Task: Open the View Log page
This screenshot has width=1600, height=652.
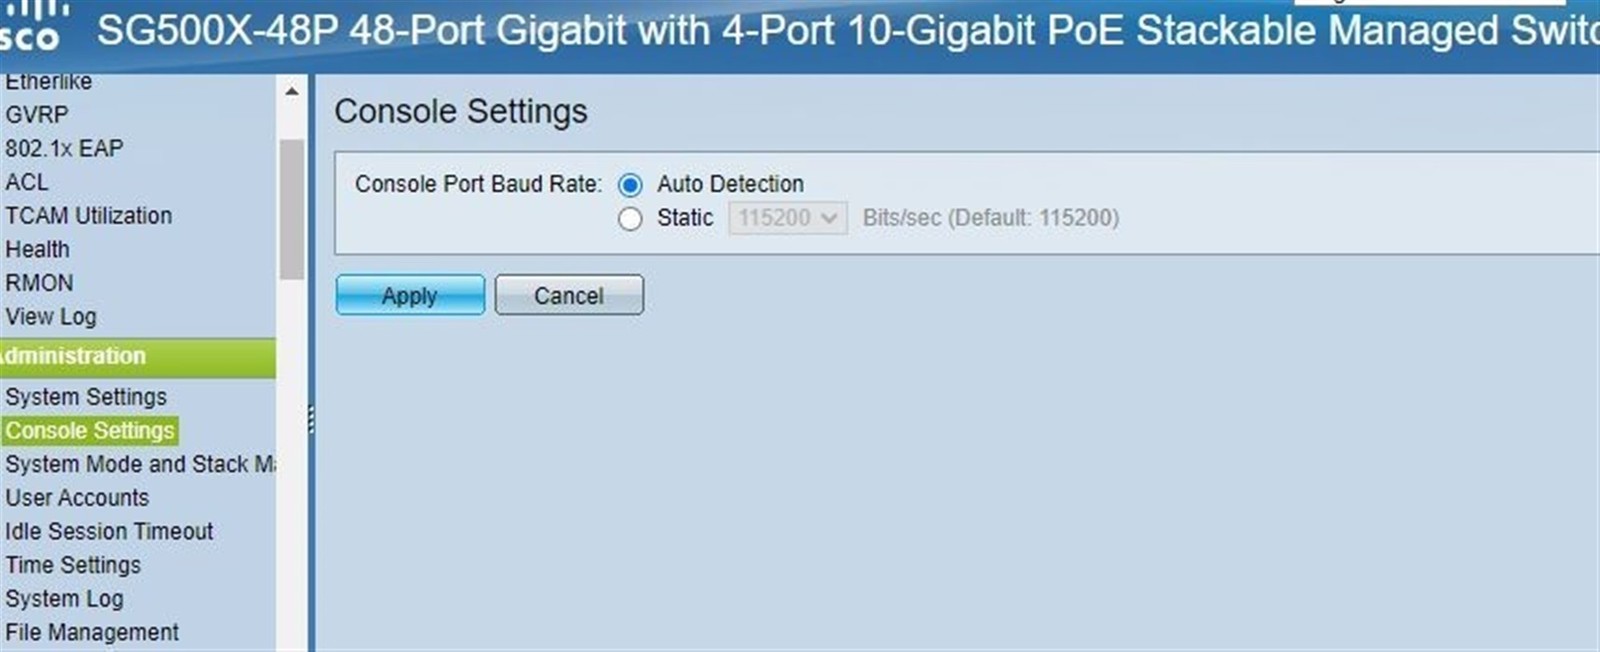Action: point(51,317)
